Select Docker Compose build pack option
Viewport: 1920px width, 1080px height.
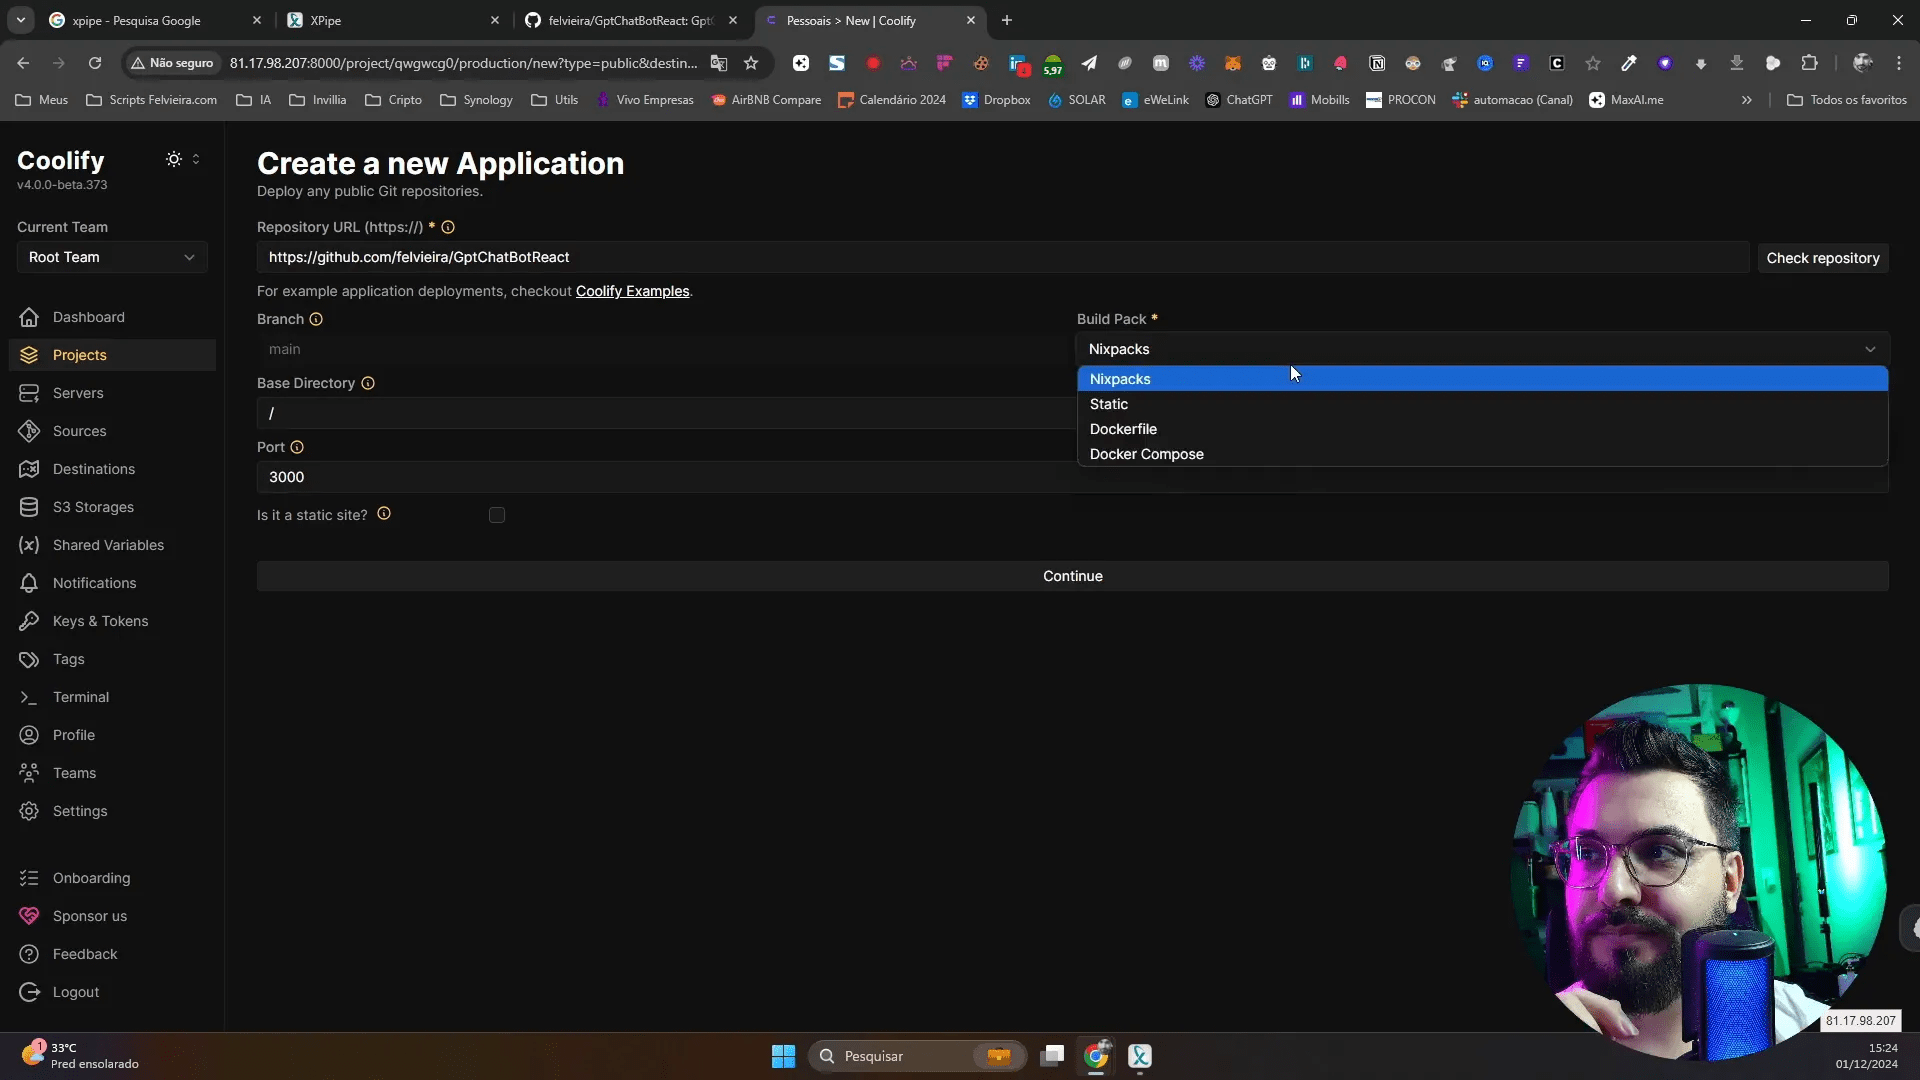(1482, 454)
